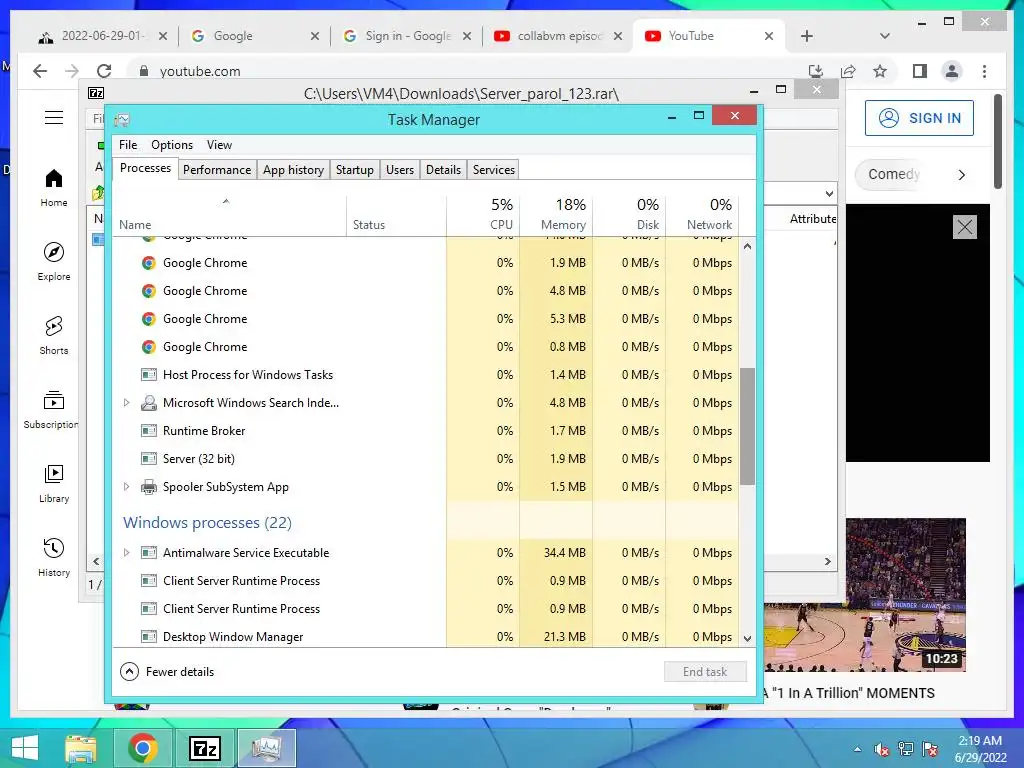Click 7-Zip horizontal scrollbar right arrow
1024x768 pixels.
(827, 561)
